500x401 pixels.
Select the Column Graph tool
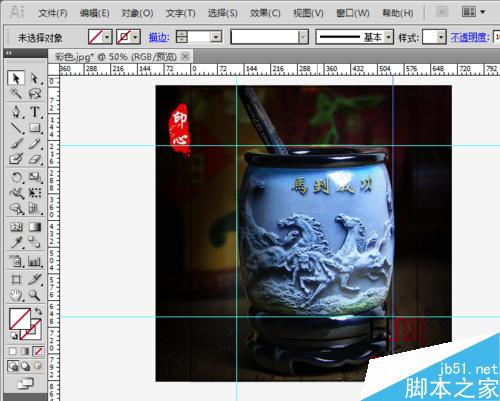click(x=35, y=261)
